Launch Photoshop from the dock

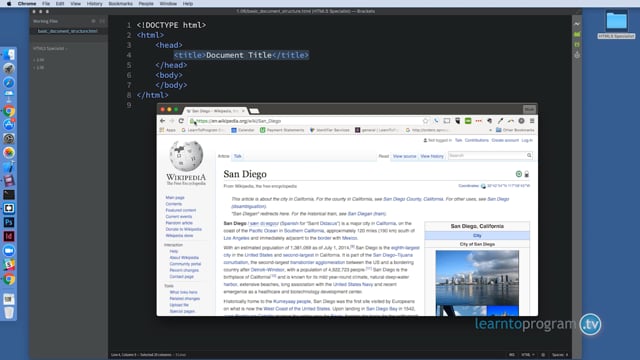click(9, 222)
